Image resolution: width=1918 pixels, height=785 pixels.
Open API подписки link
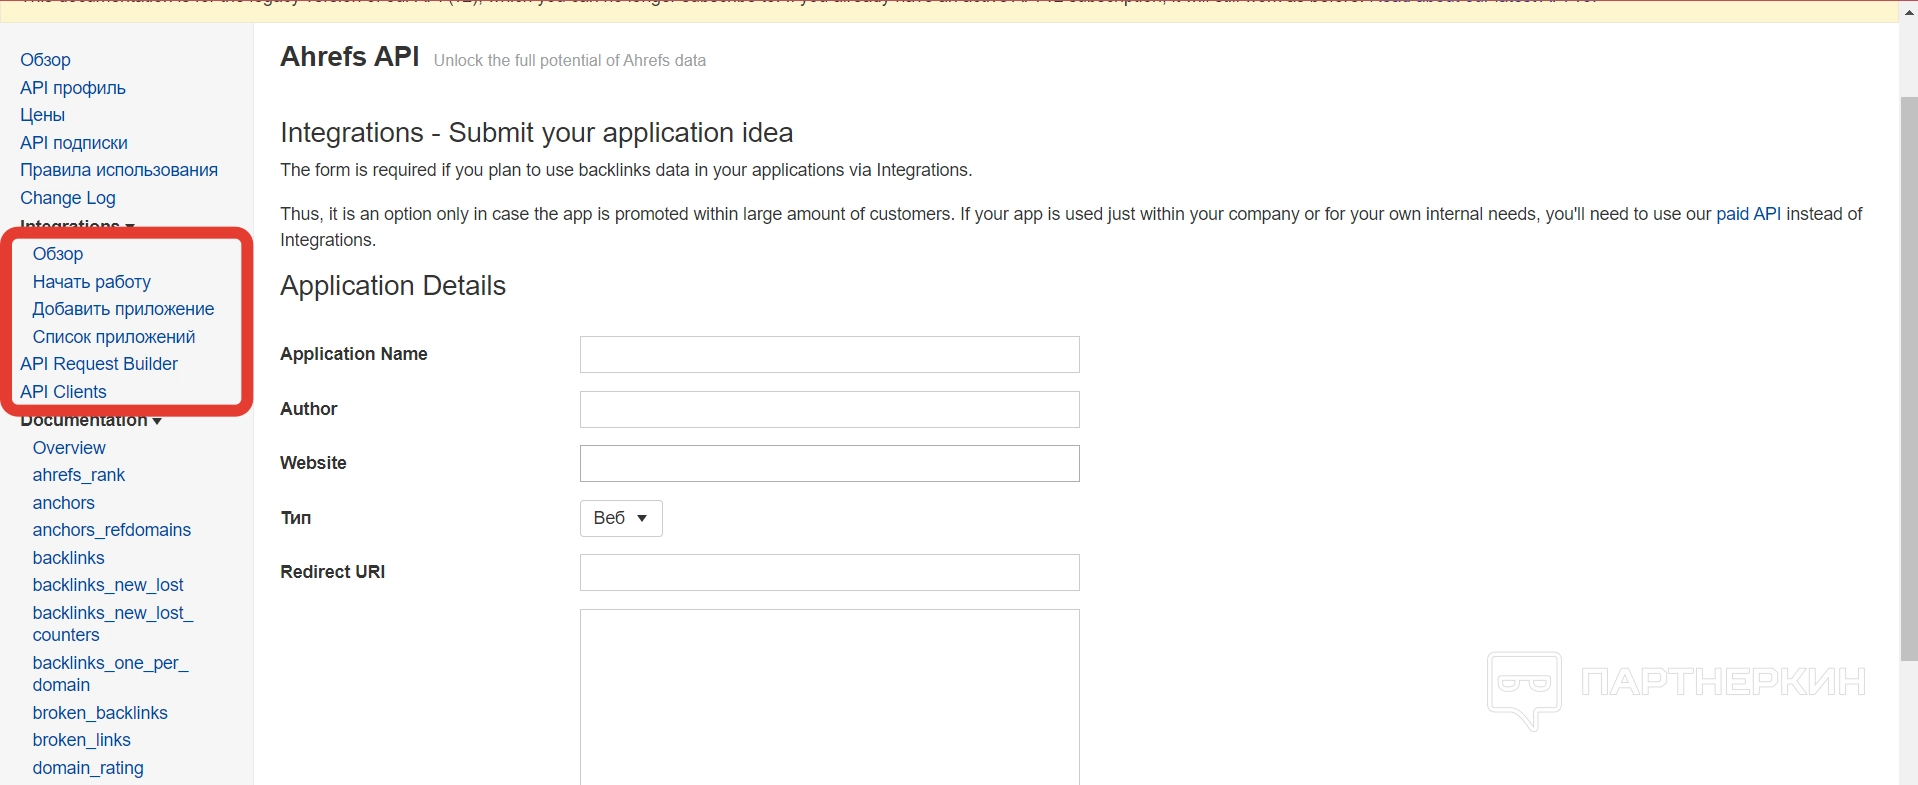point(74,143)
